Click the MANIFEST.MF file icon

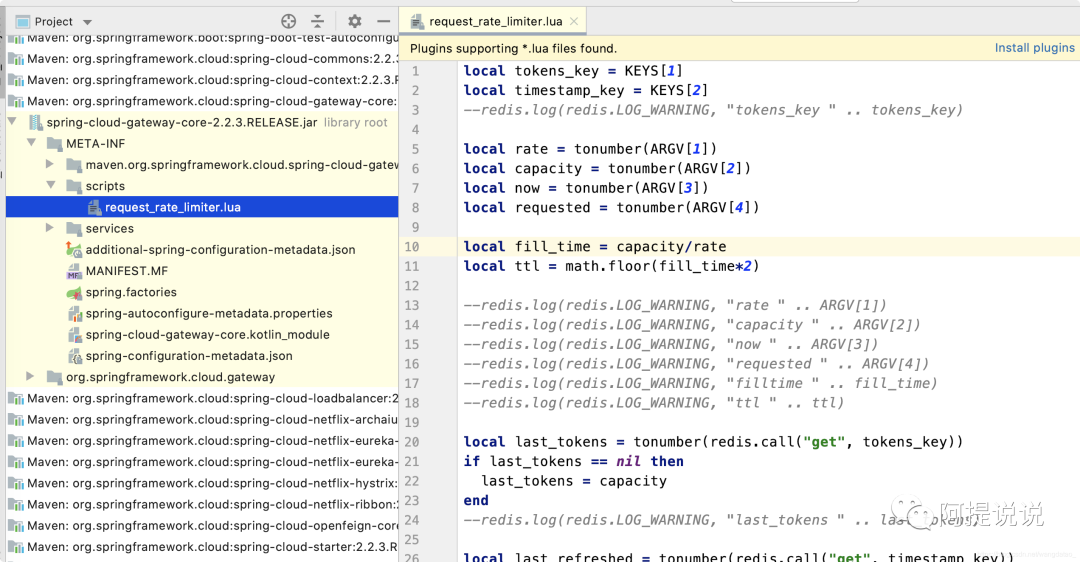click(x=74, y=271)
